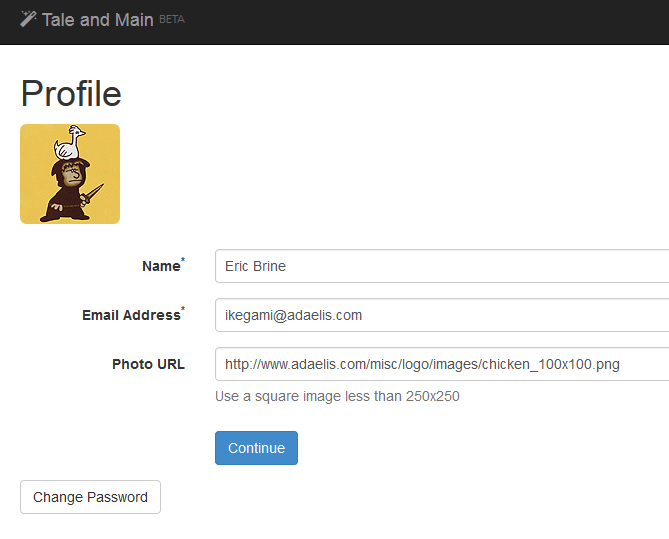Focus the Email Address input field
Image resolution: width=669 pixels, height=539 pixels.
(440, 315)
